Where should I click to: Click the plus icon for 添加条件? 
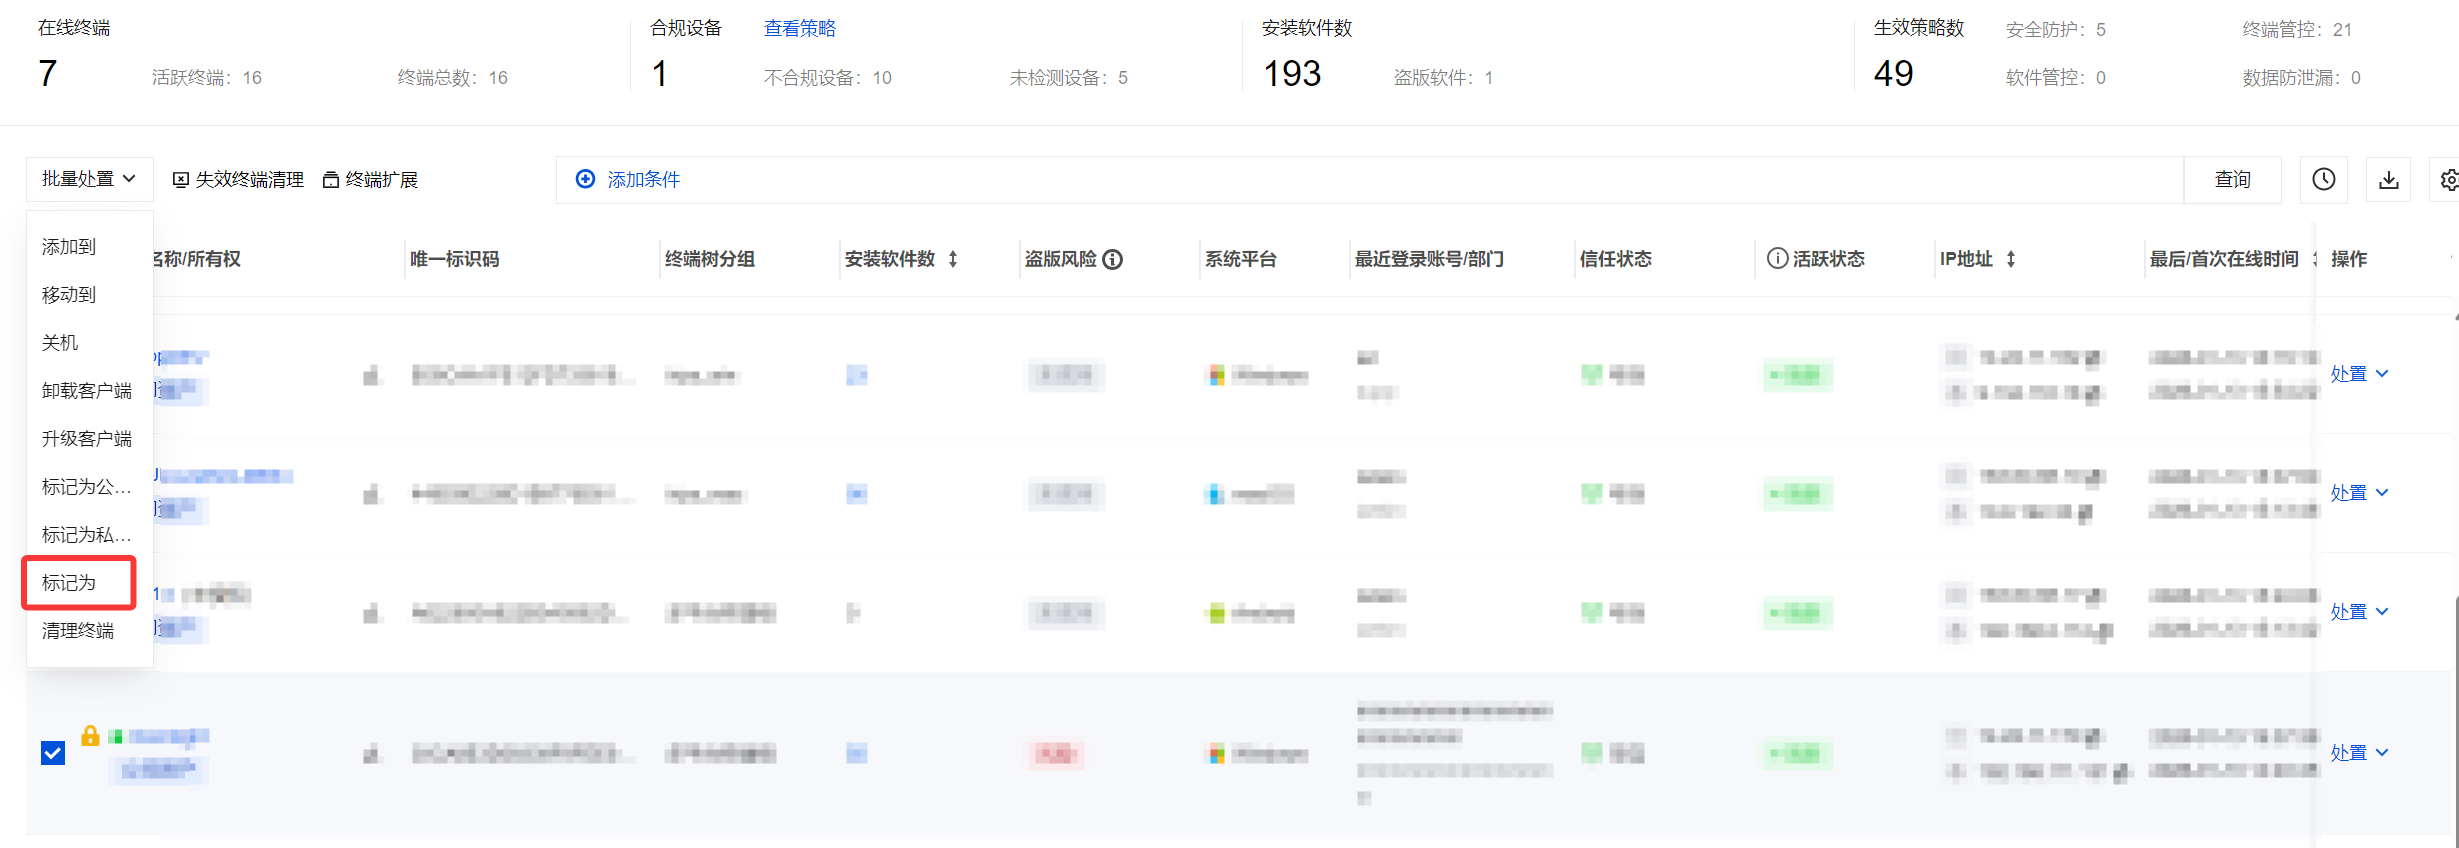click(x=585, y=179)
